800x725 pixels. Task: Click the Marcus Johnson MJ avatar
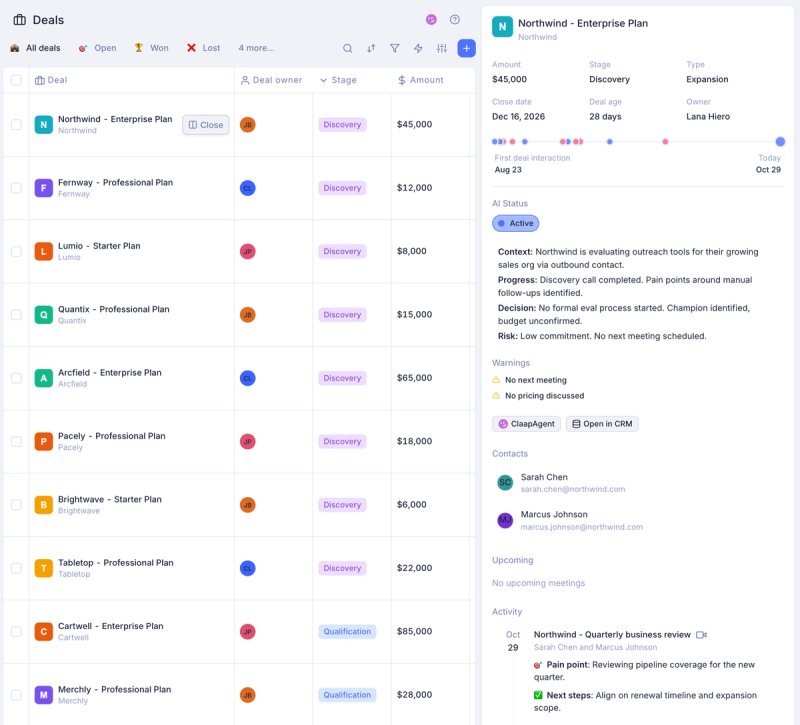505,520
